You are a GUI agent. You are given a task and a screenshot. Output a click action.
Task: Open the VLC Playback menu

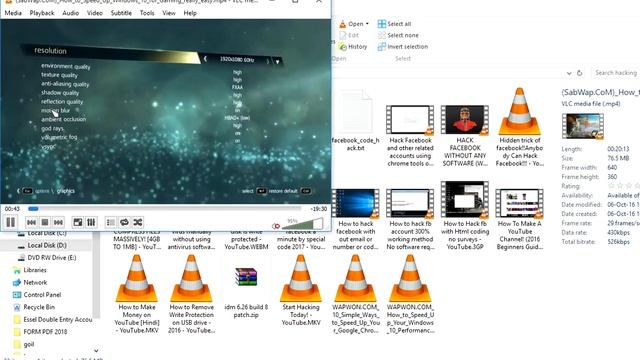click(42, 13)
